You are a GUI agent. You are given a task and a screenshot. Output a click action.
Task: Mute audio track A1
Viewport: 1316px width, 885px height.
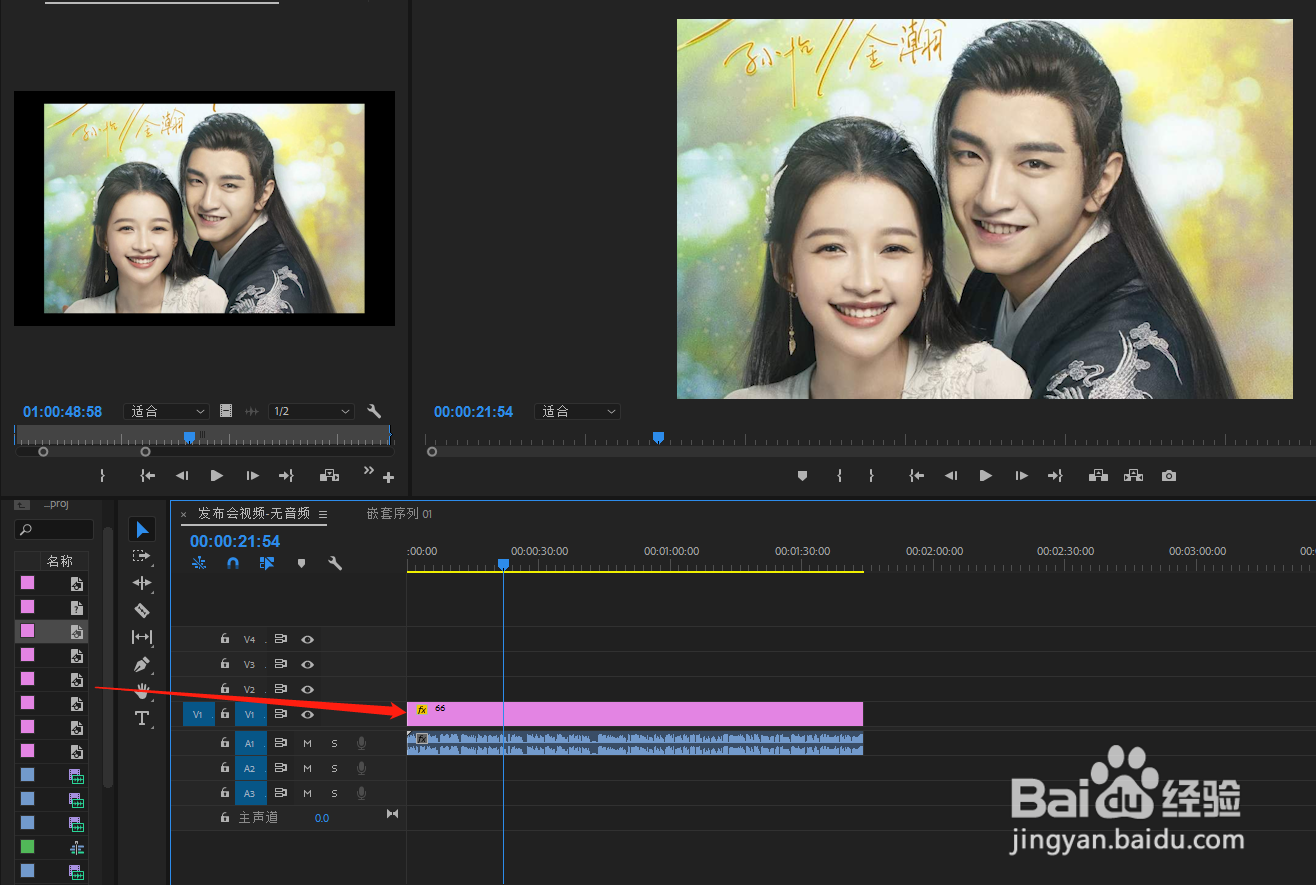(x=308, y=743)
